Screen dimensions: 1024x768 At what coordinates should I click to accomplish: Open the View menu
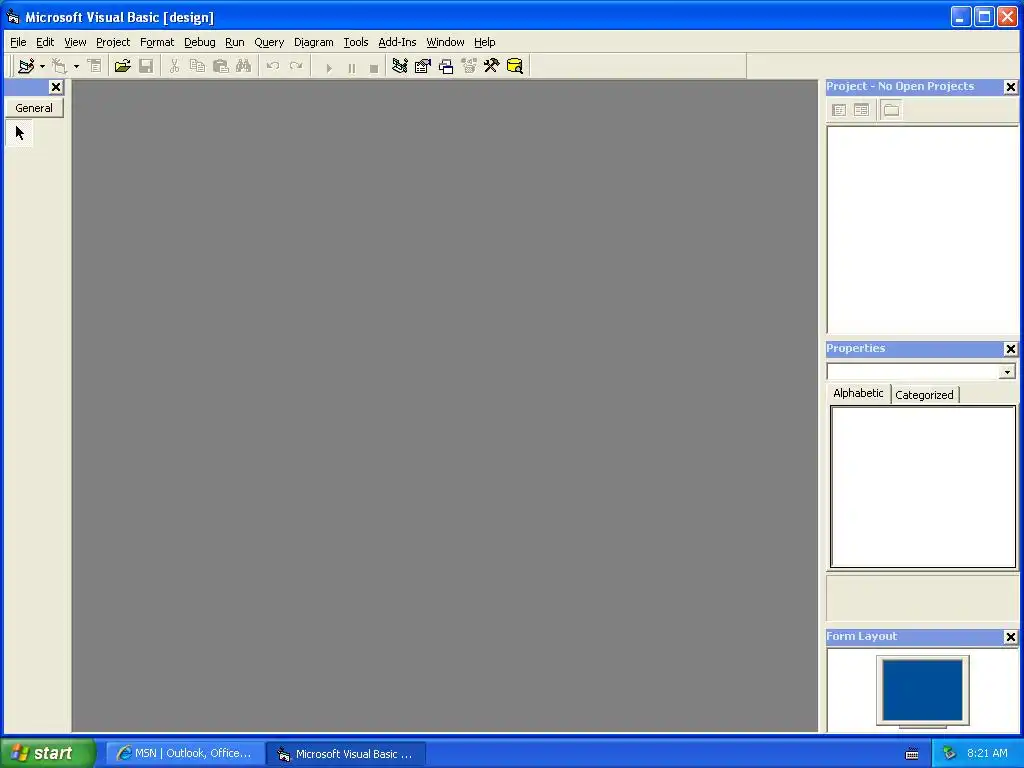(x=75, y=42)
